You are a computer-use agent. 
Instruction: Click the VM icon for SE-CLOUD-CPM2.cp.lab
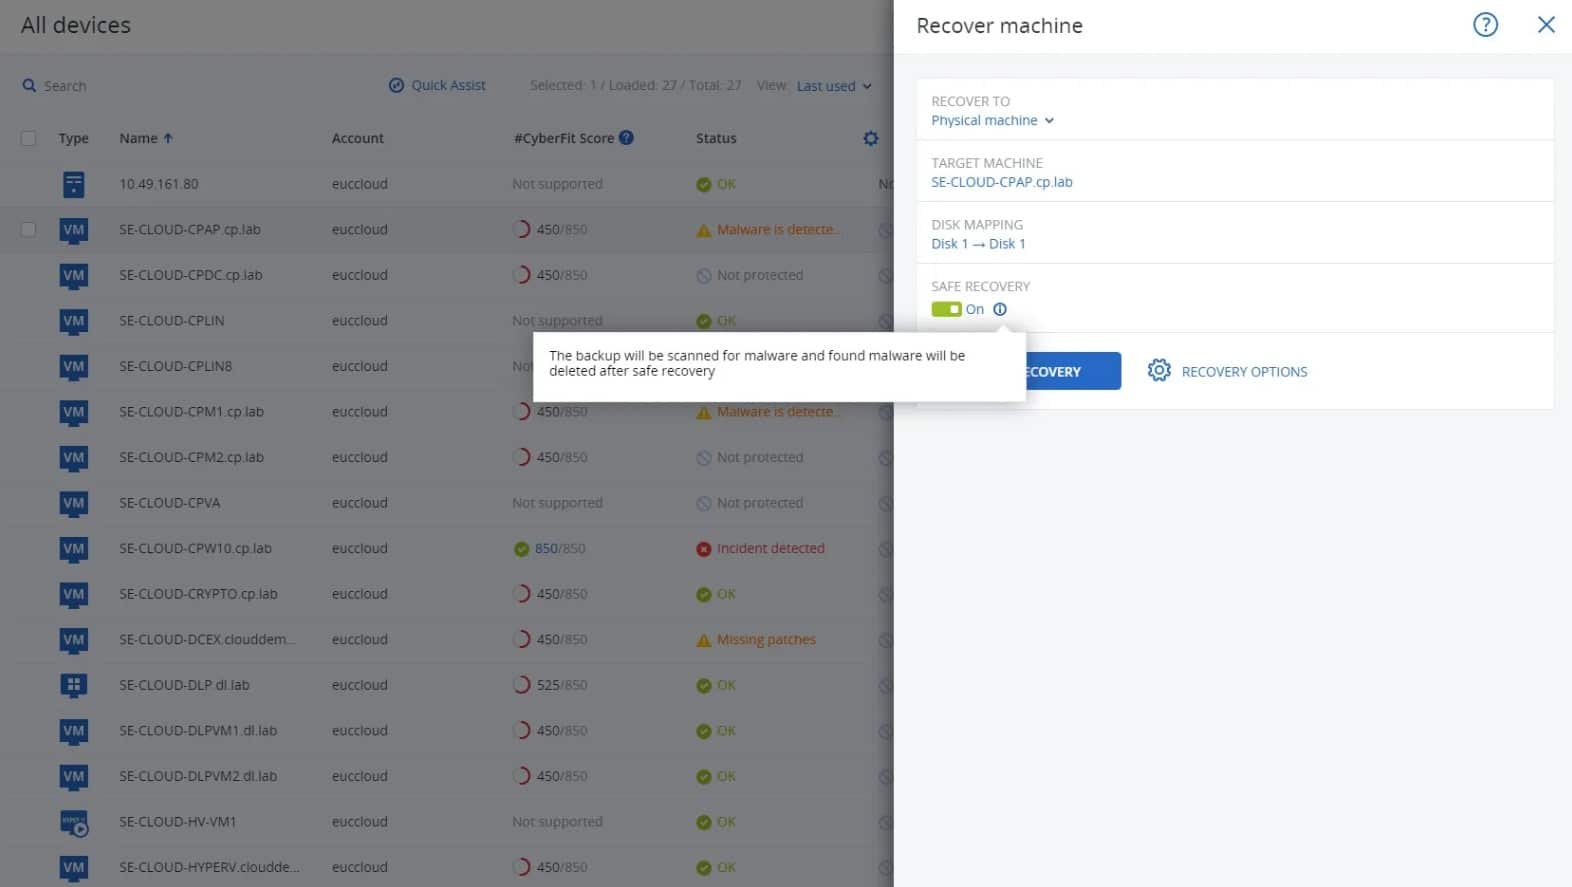click(74, 457)
